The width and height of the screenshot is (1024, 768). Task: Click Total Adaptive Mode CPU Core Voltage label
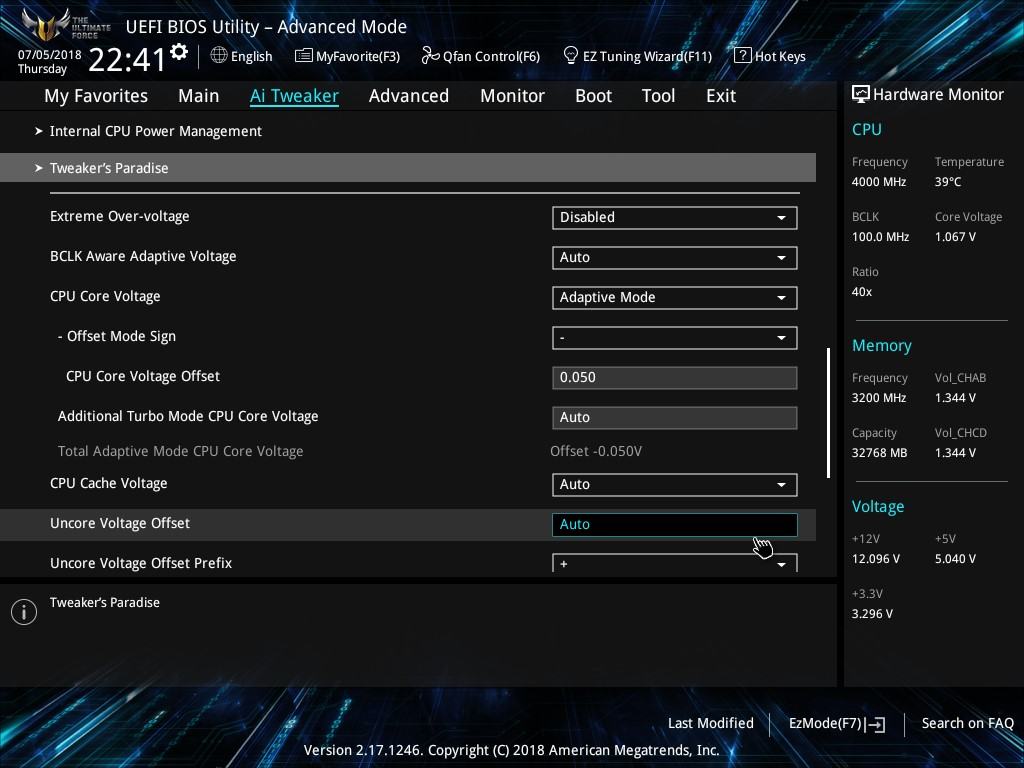coord(180,451)
